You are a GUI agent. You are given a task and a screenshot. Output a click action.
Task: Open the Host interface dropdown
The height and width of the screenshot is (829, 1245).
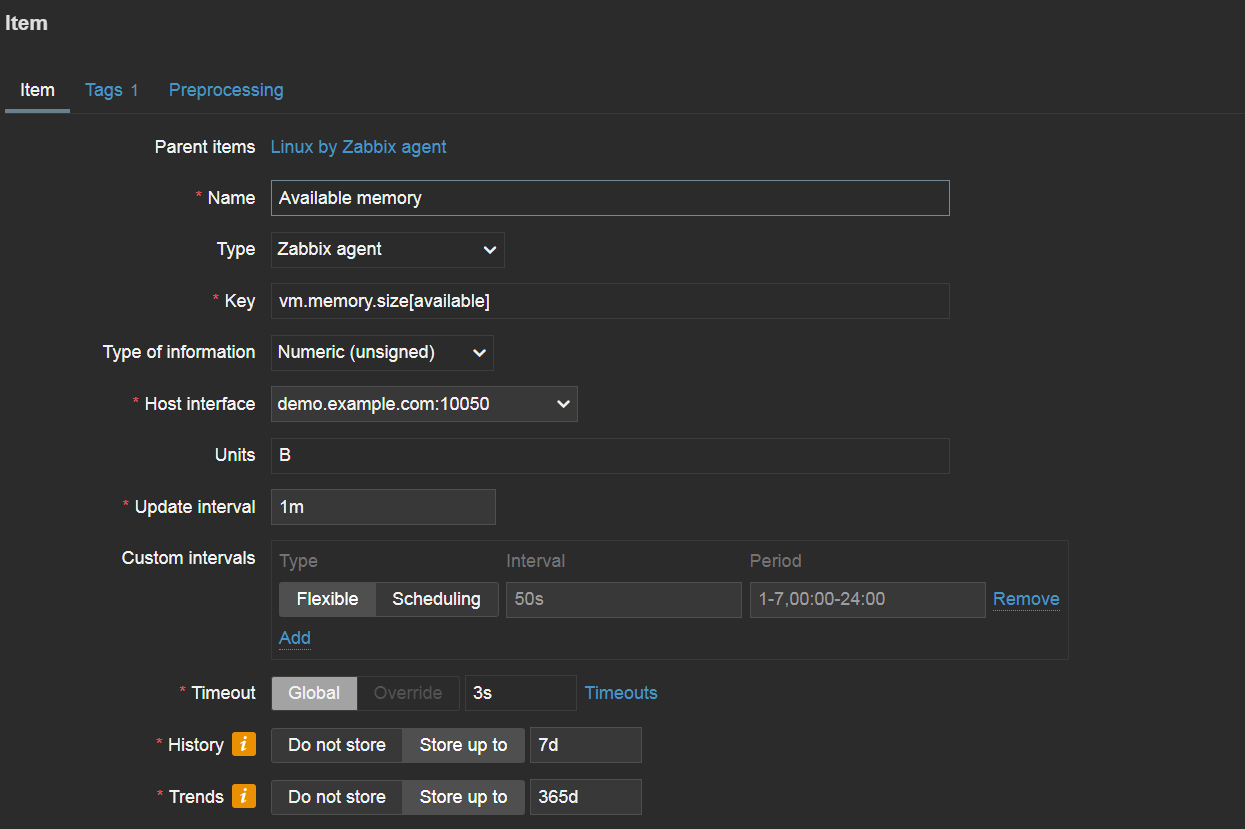pyautogui.click(x=424, y=404)
